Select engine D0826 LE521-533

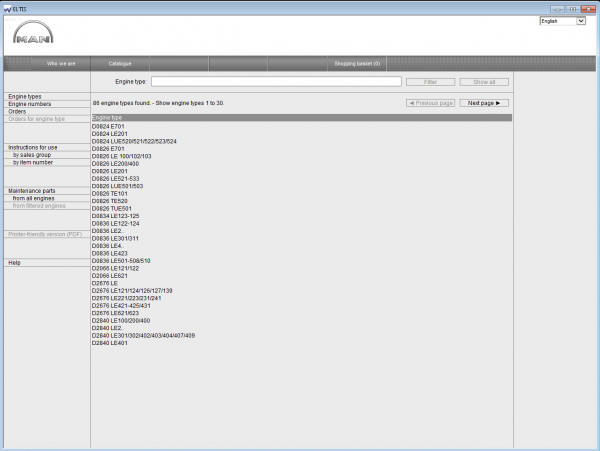point(116,179)
